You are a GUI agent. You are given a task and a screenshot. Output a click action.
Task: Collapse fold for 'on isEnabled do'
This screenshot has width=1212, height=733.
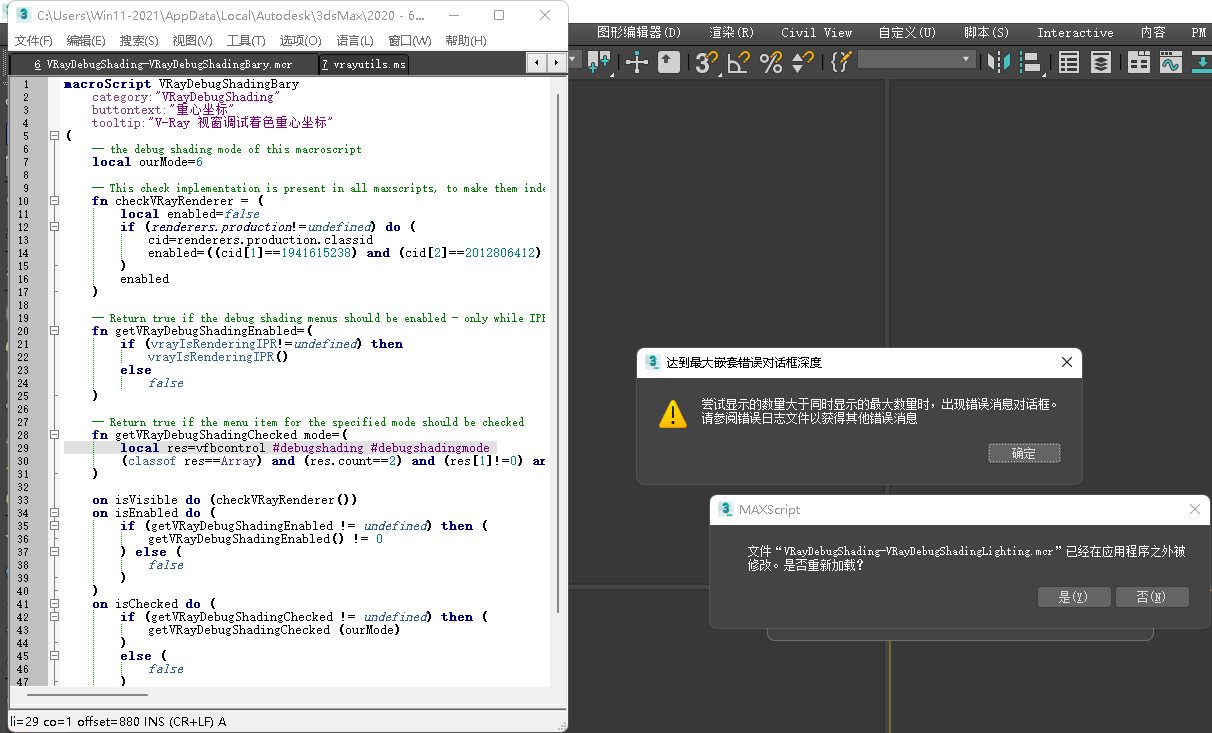tap(54, 513)
